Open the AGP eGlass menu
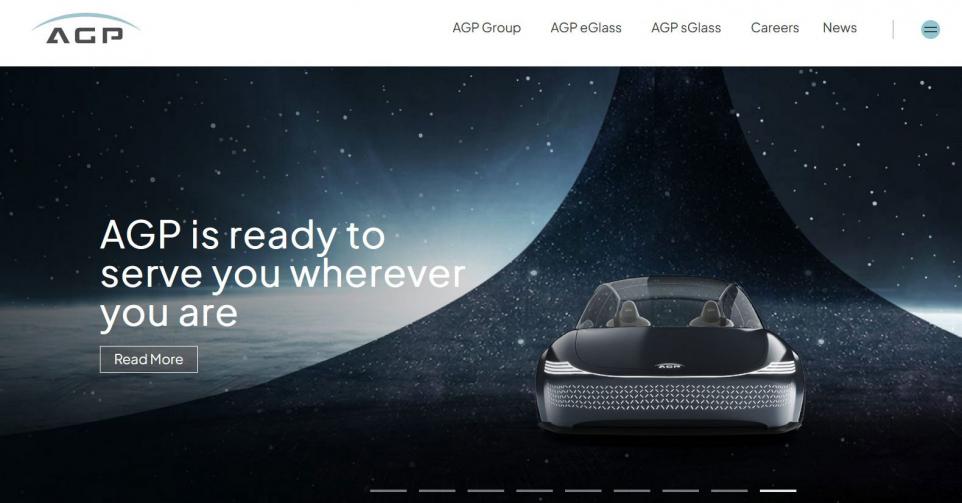Image resolution: width=962 pixels, height=503 pixels. point(586,28)
